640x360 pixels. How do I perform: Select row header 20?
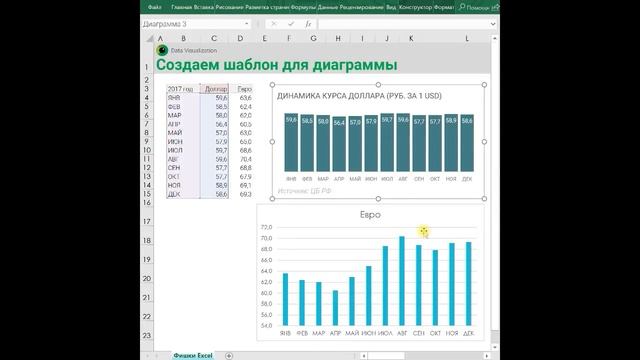(x=147, y=279)
